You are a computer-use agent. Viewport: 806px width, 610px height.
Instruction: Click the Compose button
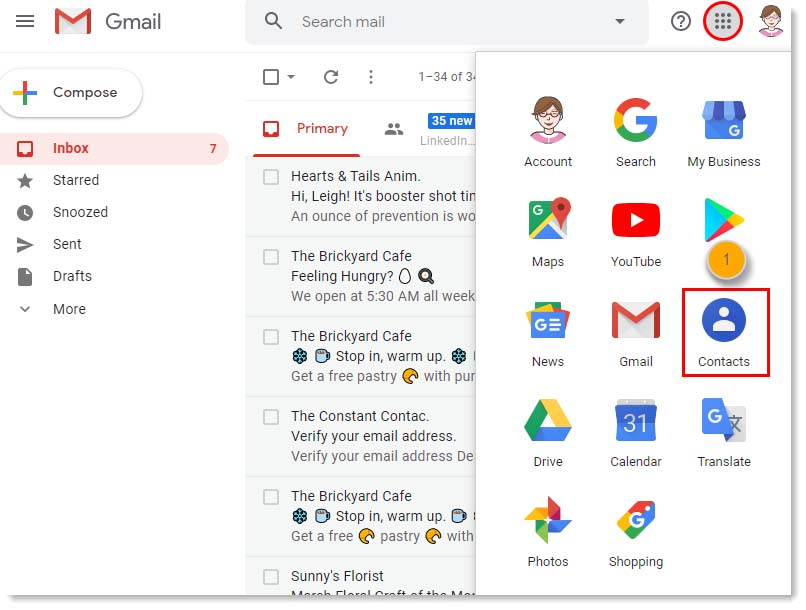pos(71,93)
